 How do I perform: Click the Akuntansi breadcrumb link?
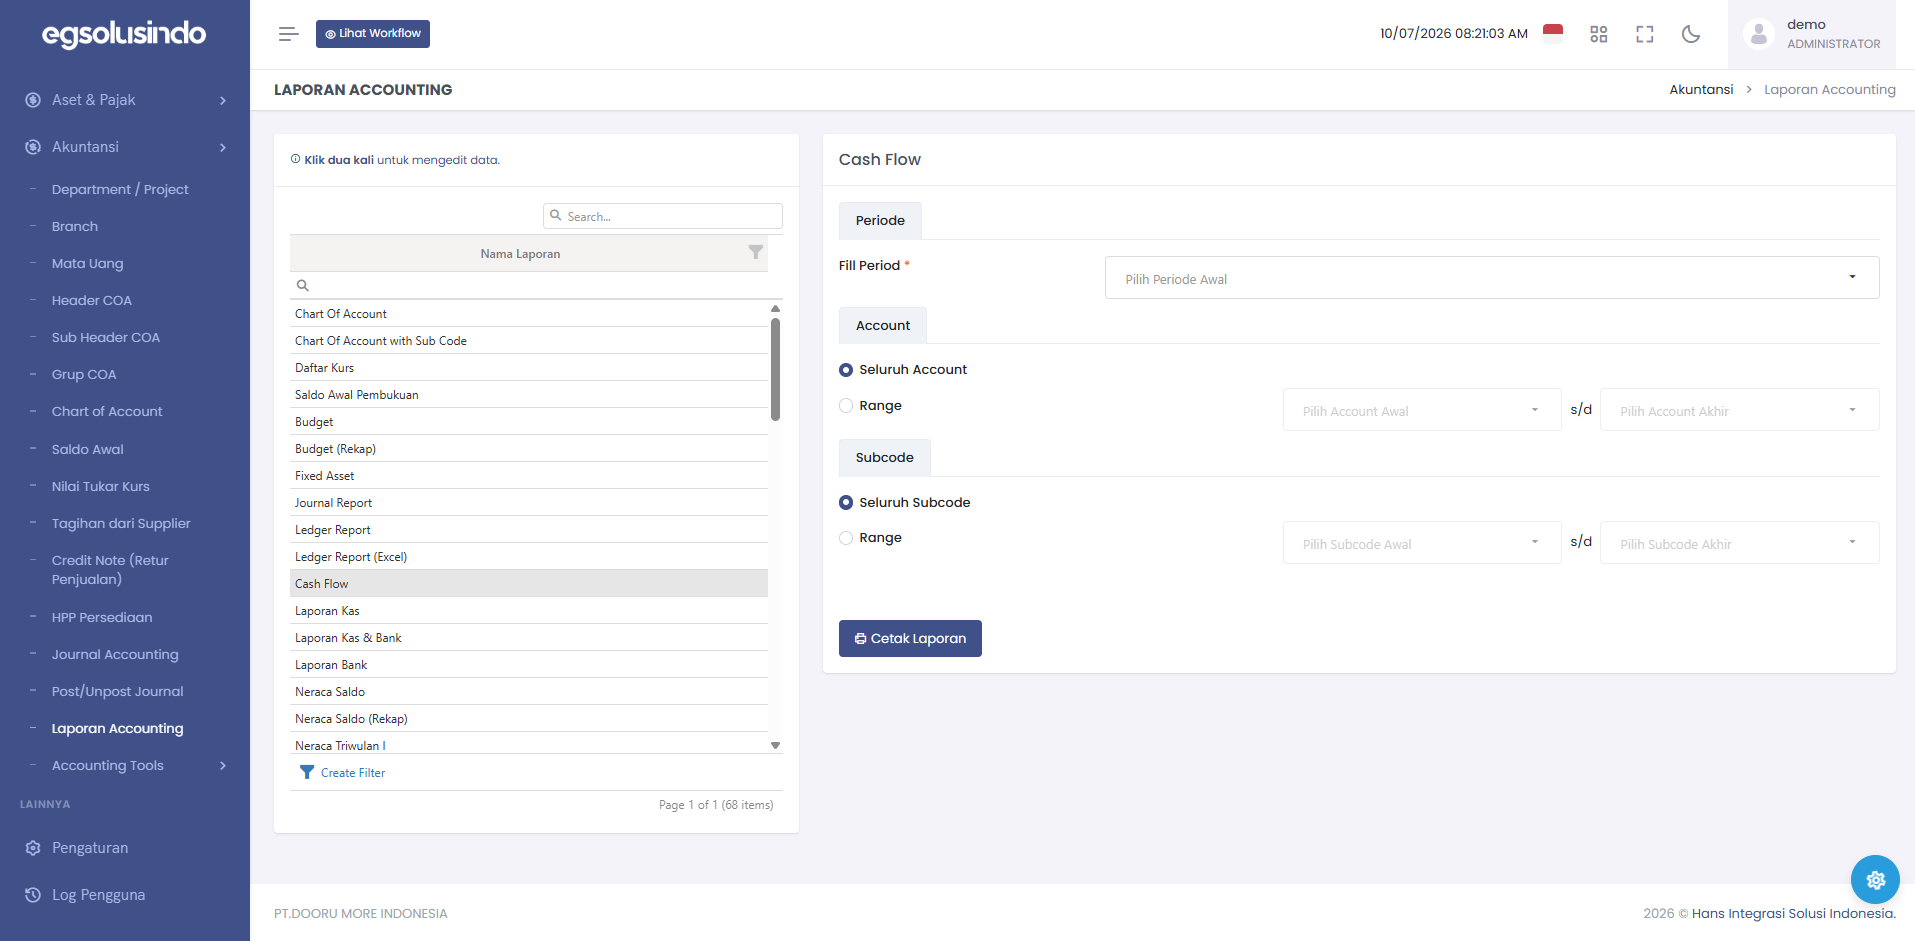tap(1701, 90)
